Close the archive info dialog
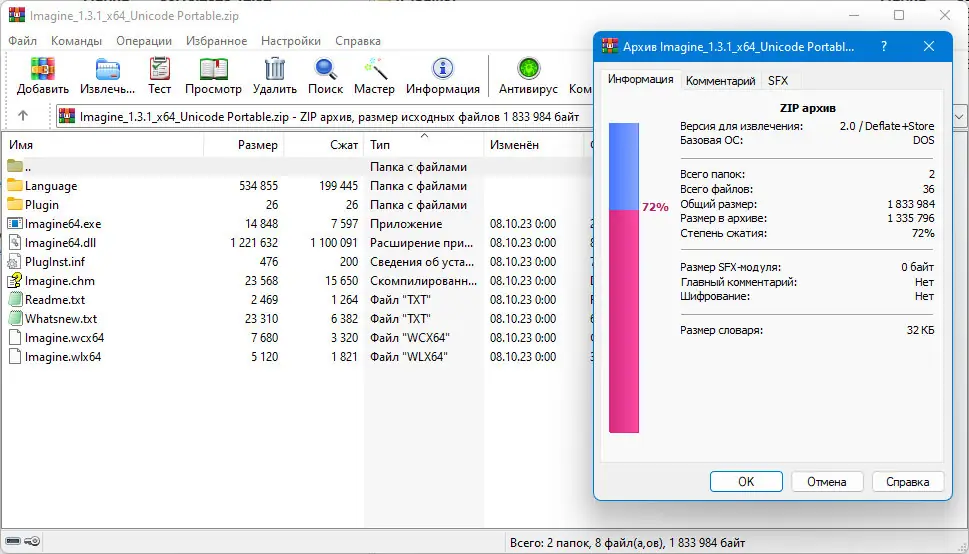The height and width of the screenshot is (554, 969). coord(929,46)
